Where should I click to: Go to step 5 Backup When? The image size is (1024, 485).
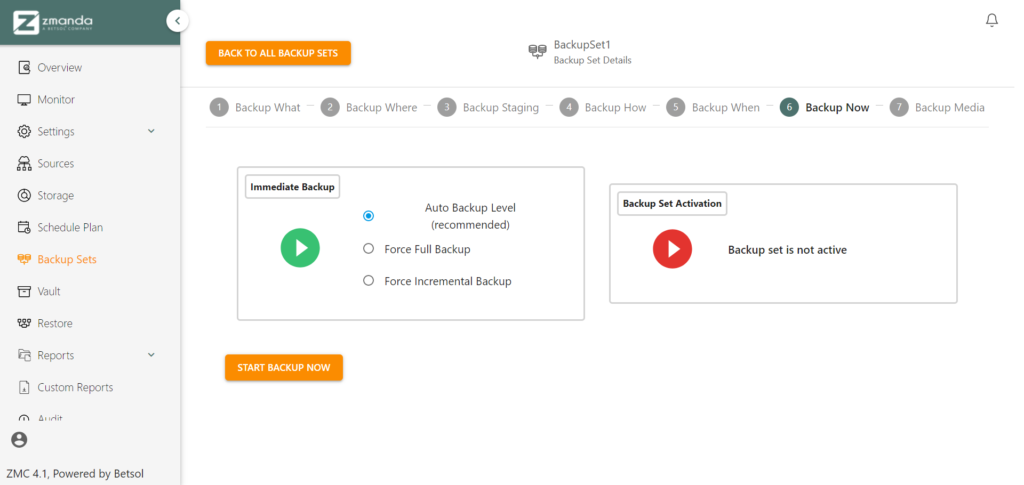point(713,108)
